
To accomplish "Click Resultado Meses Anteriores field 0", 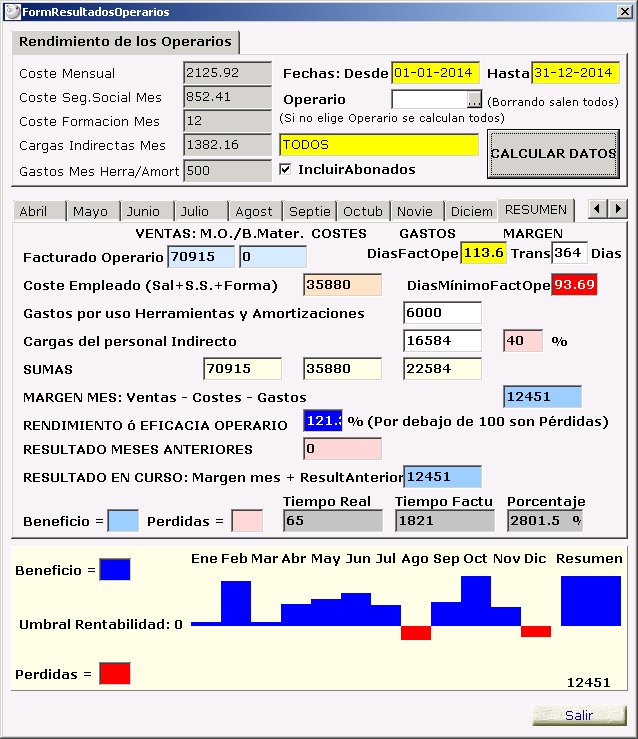I will point(342,449).
